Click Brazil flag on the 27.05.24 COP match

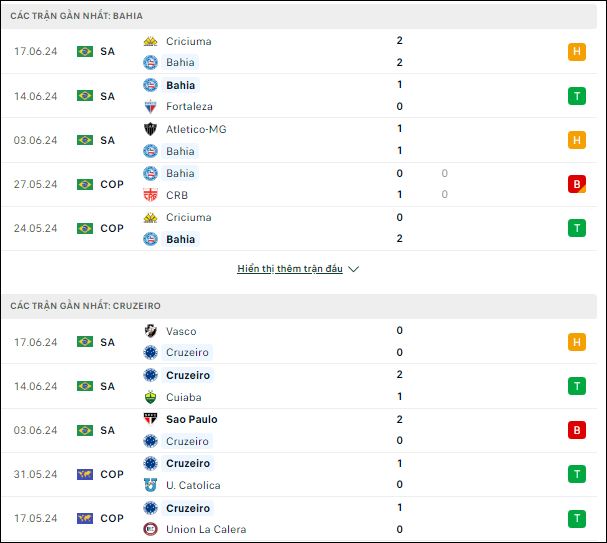[85, 184]
